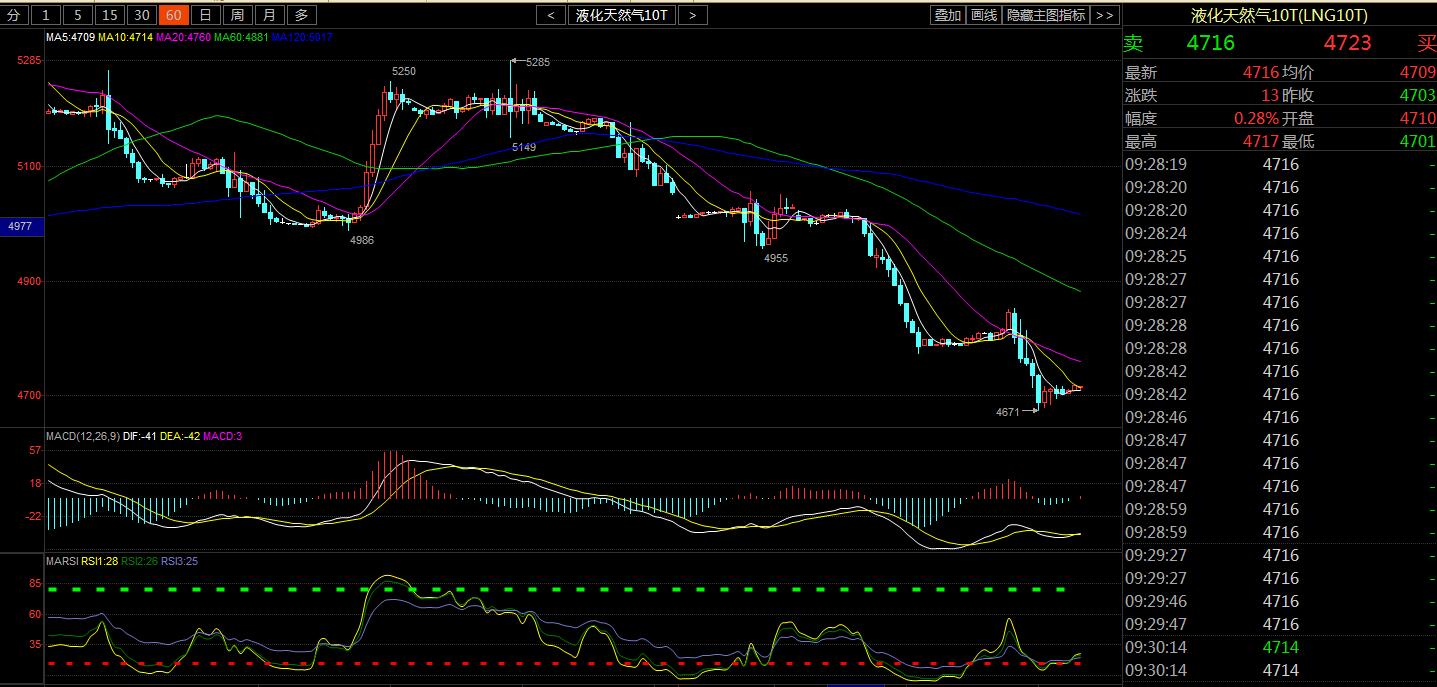Switch to the 周 (weekly) chart

coord(237,14)
